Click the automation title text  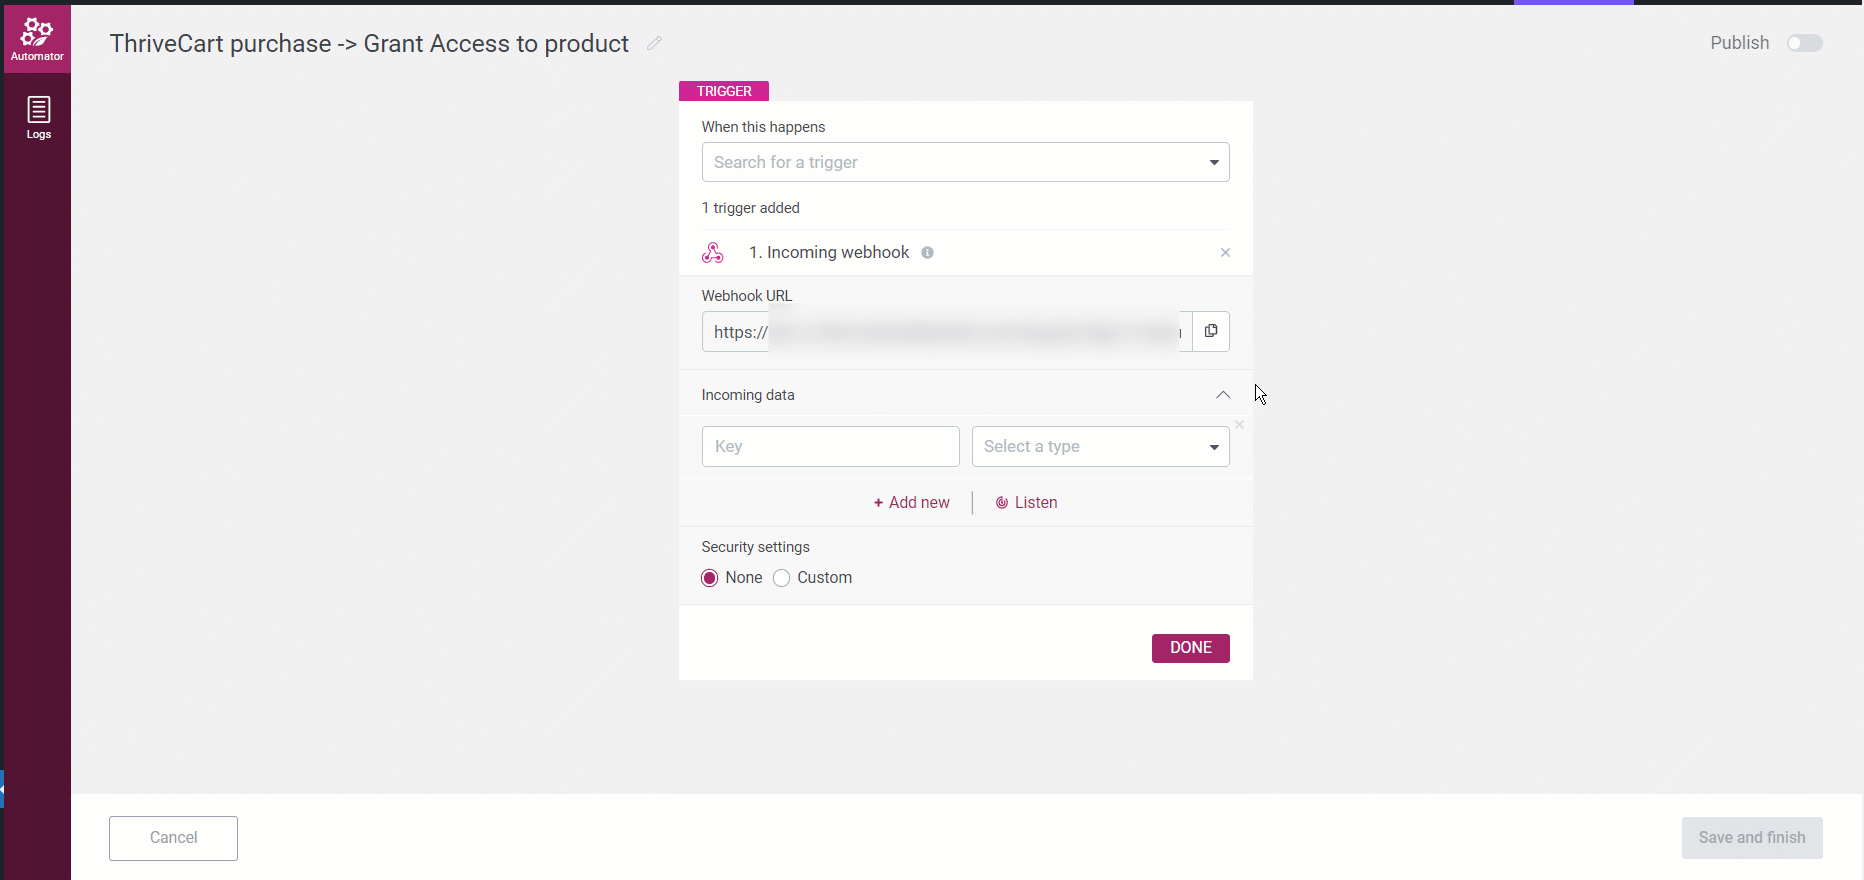[369, 44]
